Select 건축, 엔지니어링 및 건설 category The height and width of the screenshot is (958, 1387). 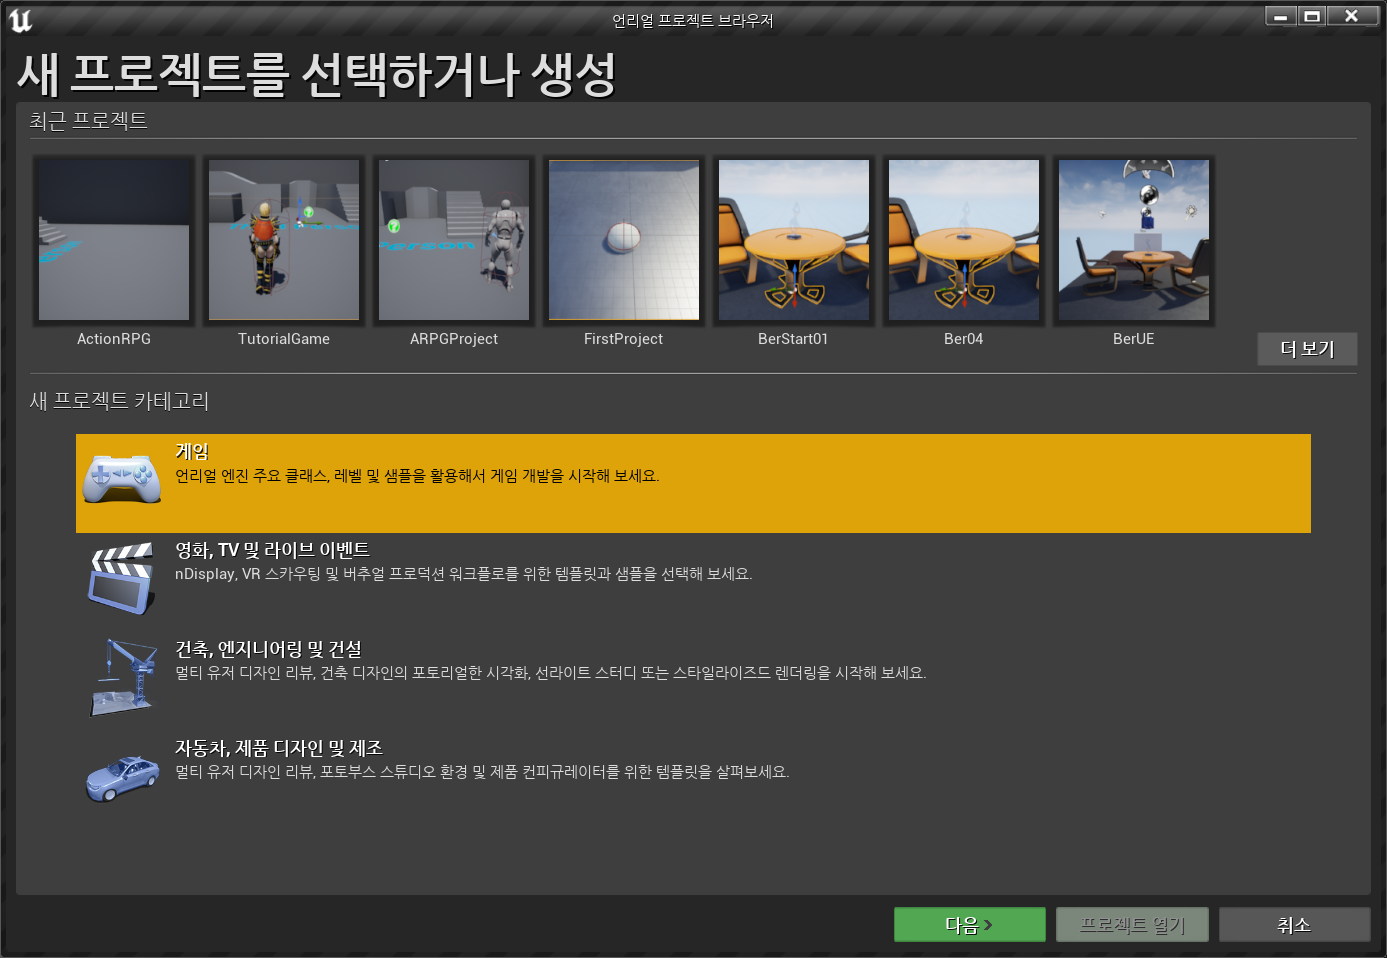coord(268,649)
